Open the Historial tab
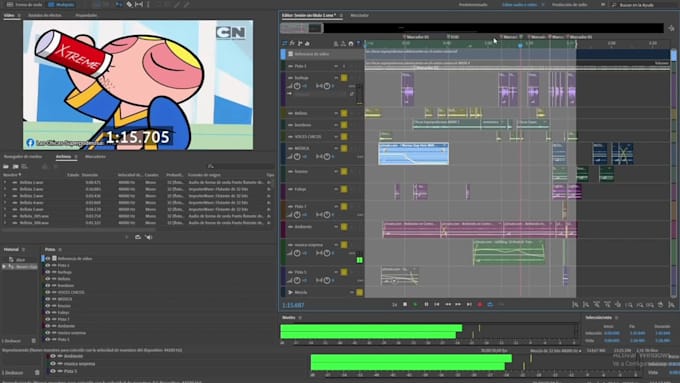Image resolution: width=680 pixels, height=383 pixels. tap(11, 249)
